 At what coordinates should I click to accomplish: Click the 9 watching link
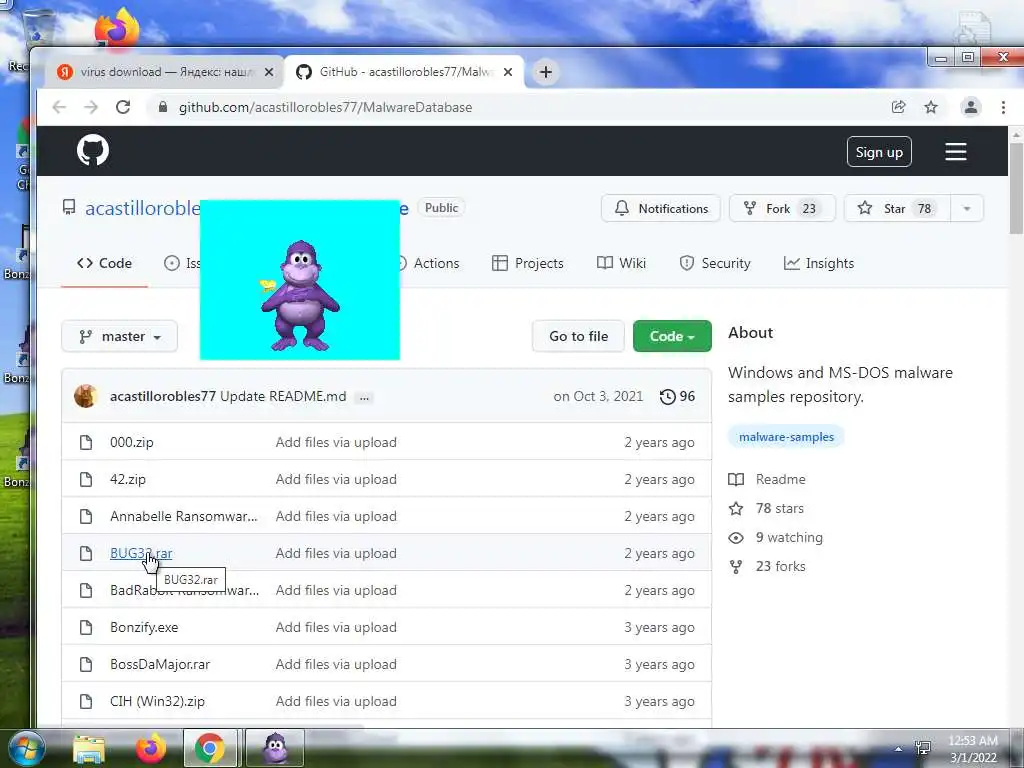(x=775, y=537)
